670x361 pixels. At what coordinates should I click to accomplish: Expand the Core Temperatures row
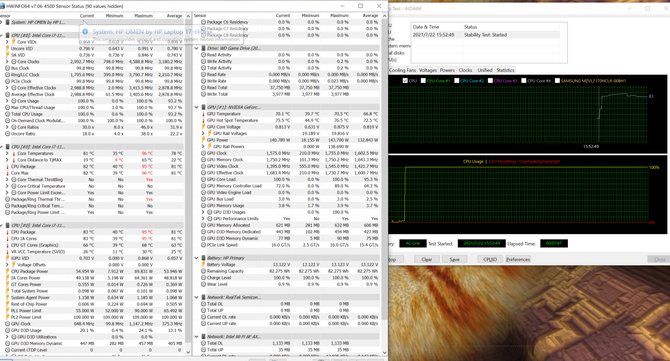coord(7,153)
